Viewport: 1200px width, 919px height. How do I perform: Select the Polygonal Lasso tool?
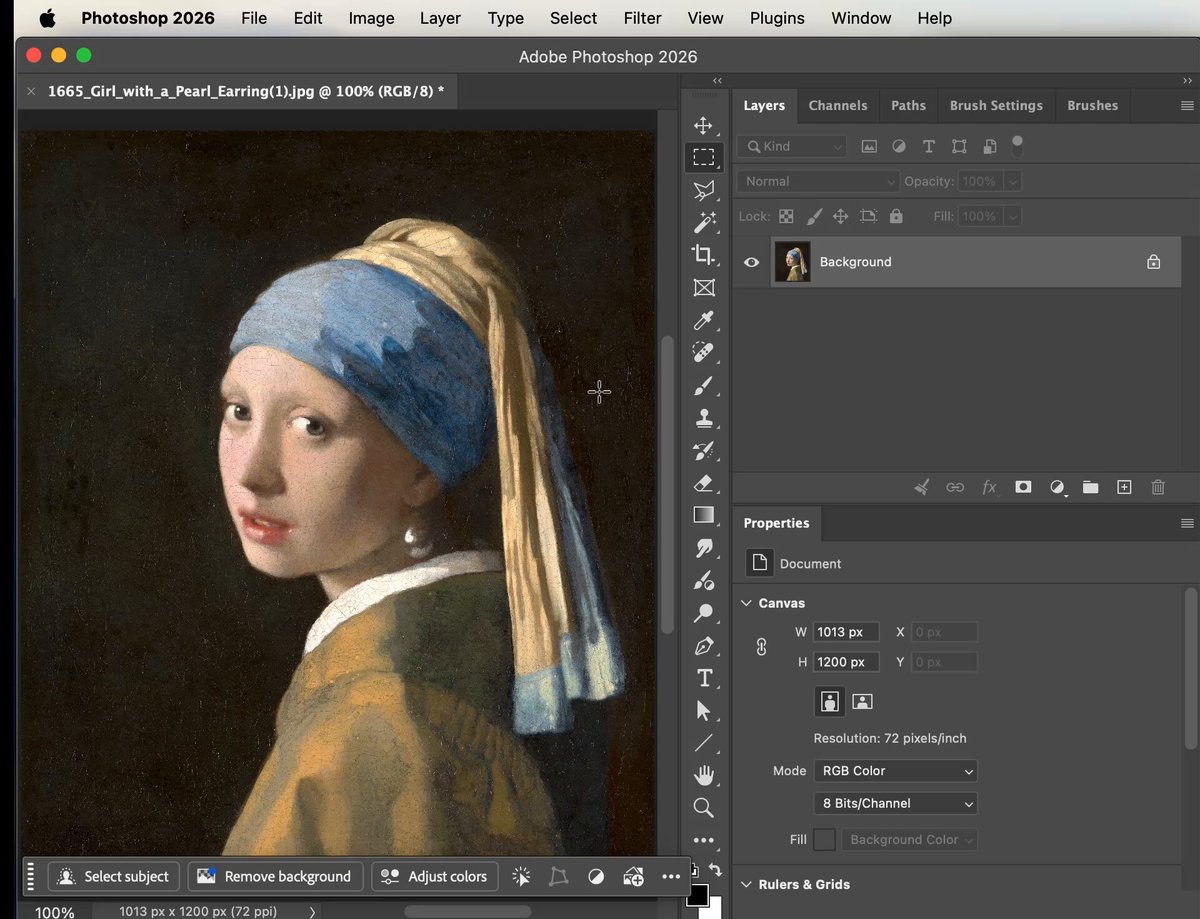click(x=704, y=190)
